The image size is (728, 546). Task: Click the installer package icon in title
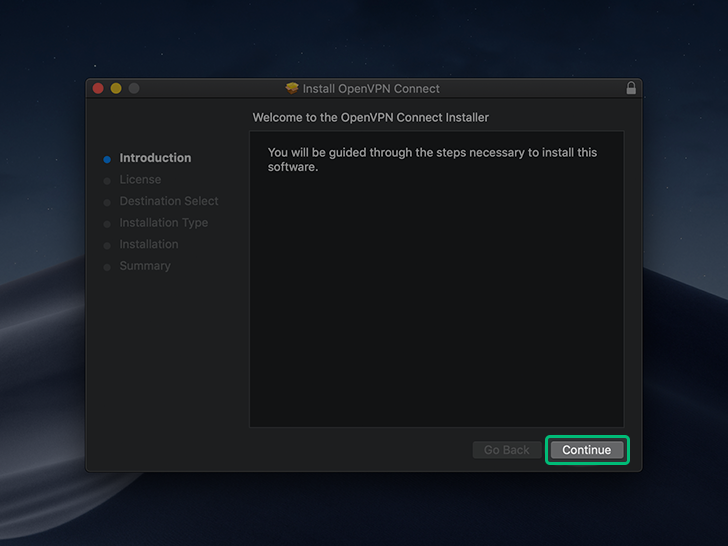point(292,88)
